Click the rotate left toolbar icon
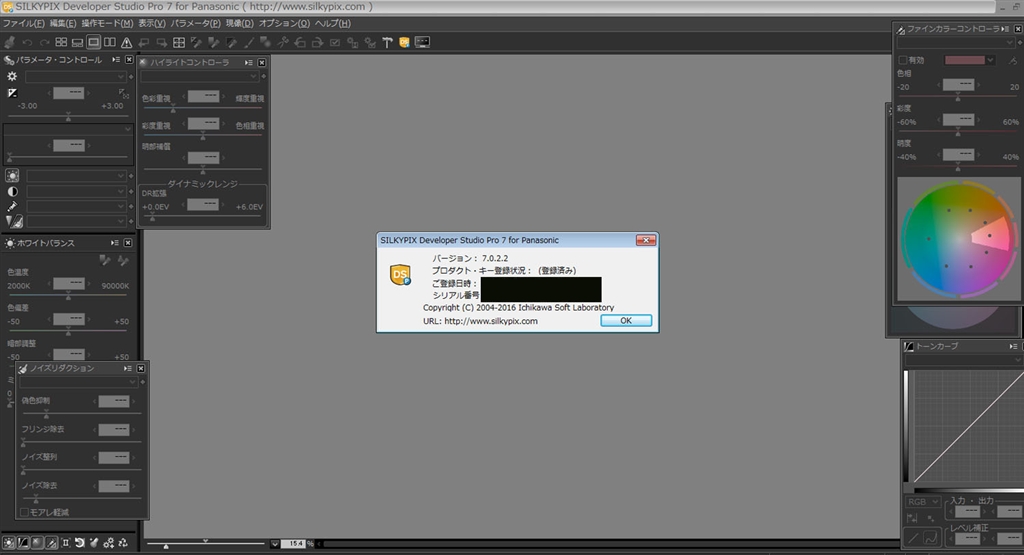Image resolution: width=1024 pixels, height=555 pixels. click(x=300, y=42)
